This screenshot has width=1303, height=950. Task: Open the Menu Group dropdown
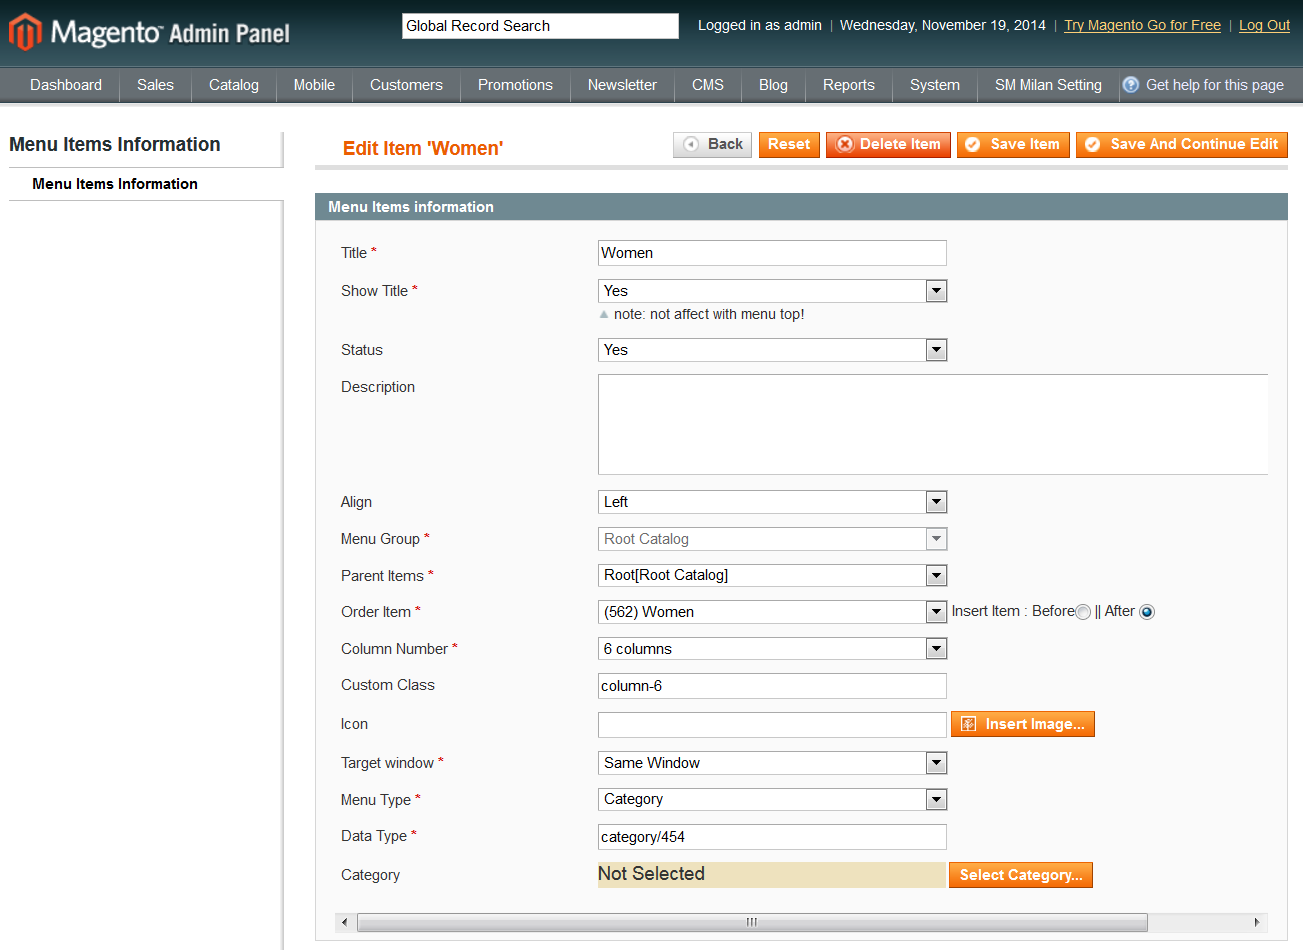772,539
